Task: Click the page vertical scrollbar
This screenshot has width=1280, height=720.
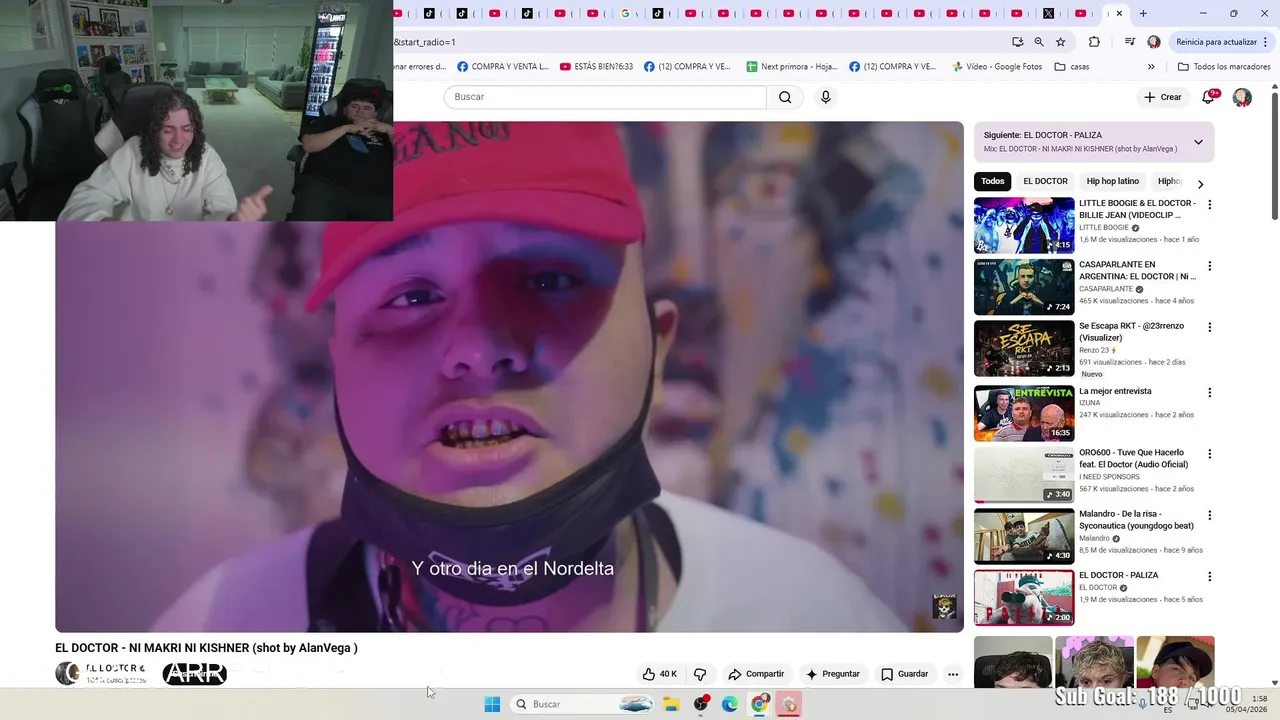Action: (x=1274, y=155)
